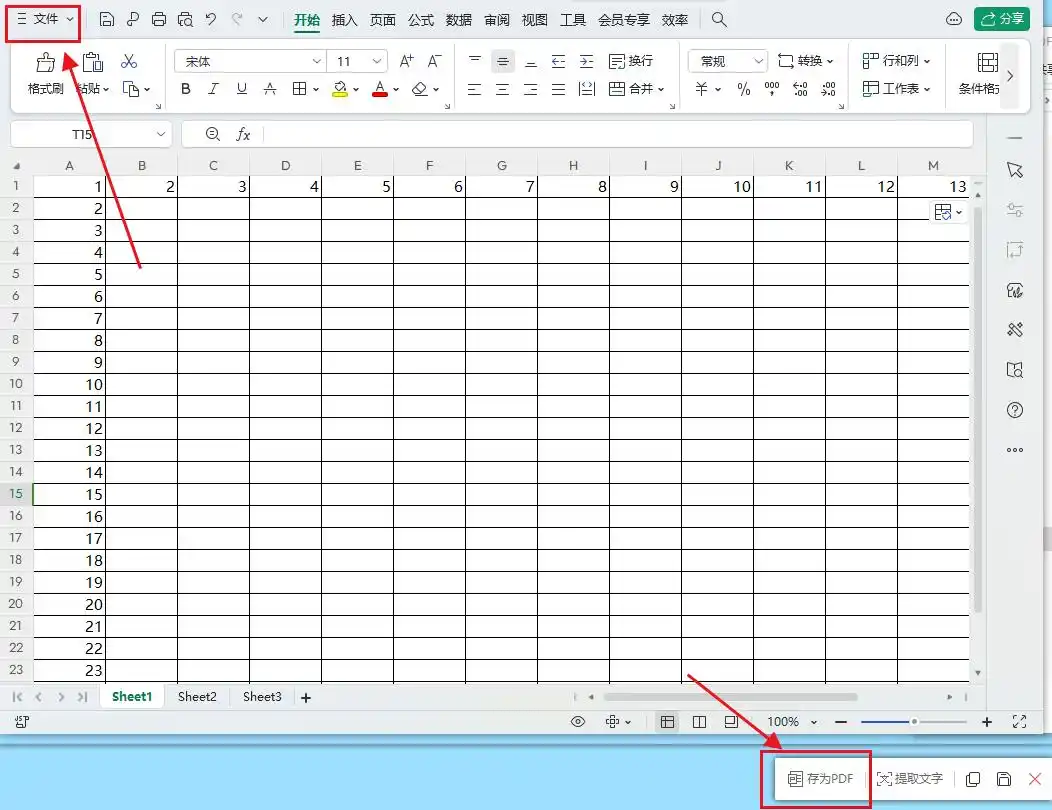Open Print Preview icon
The width and height of the screenshot is (1052, 810).
coord(185,19)
